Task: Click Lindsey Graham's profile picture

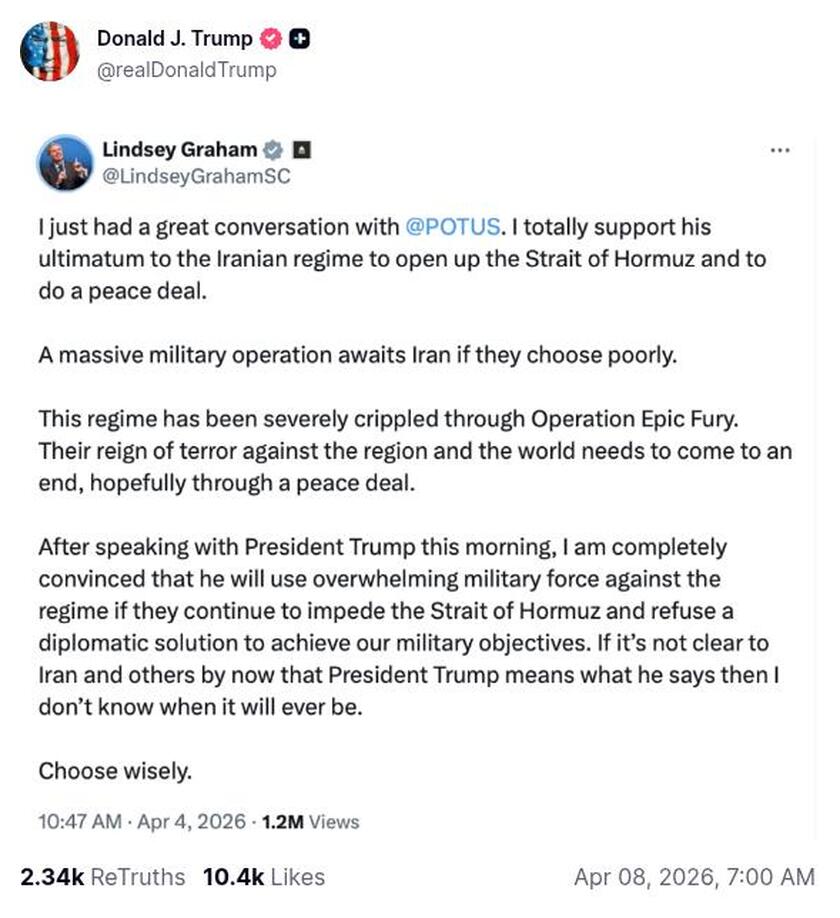Action: pos(64,162)
